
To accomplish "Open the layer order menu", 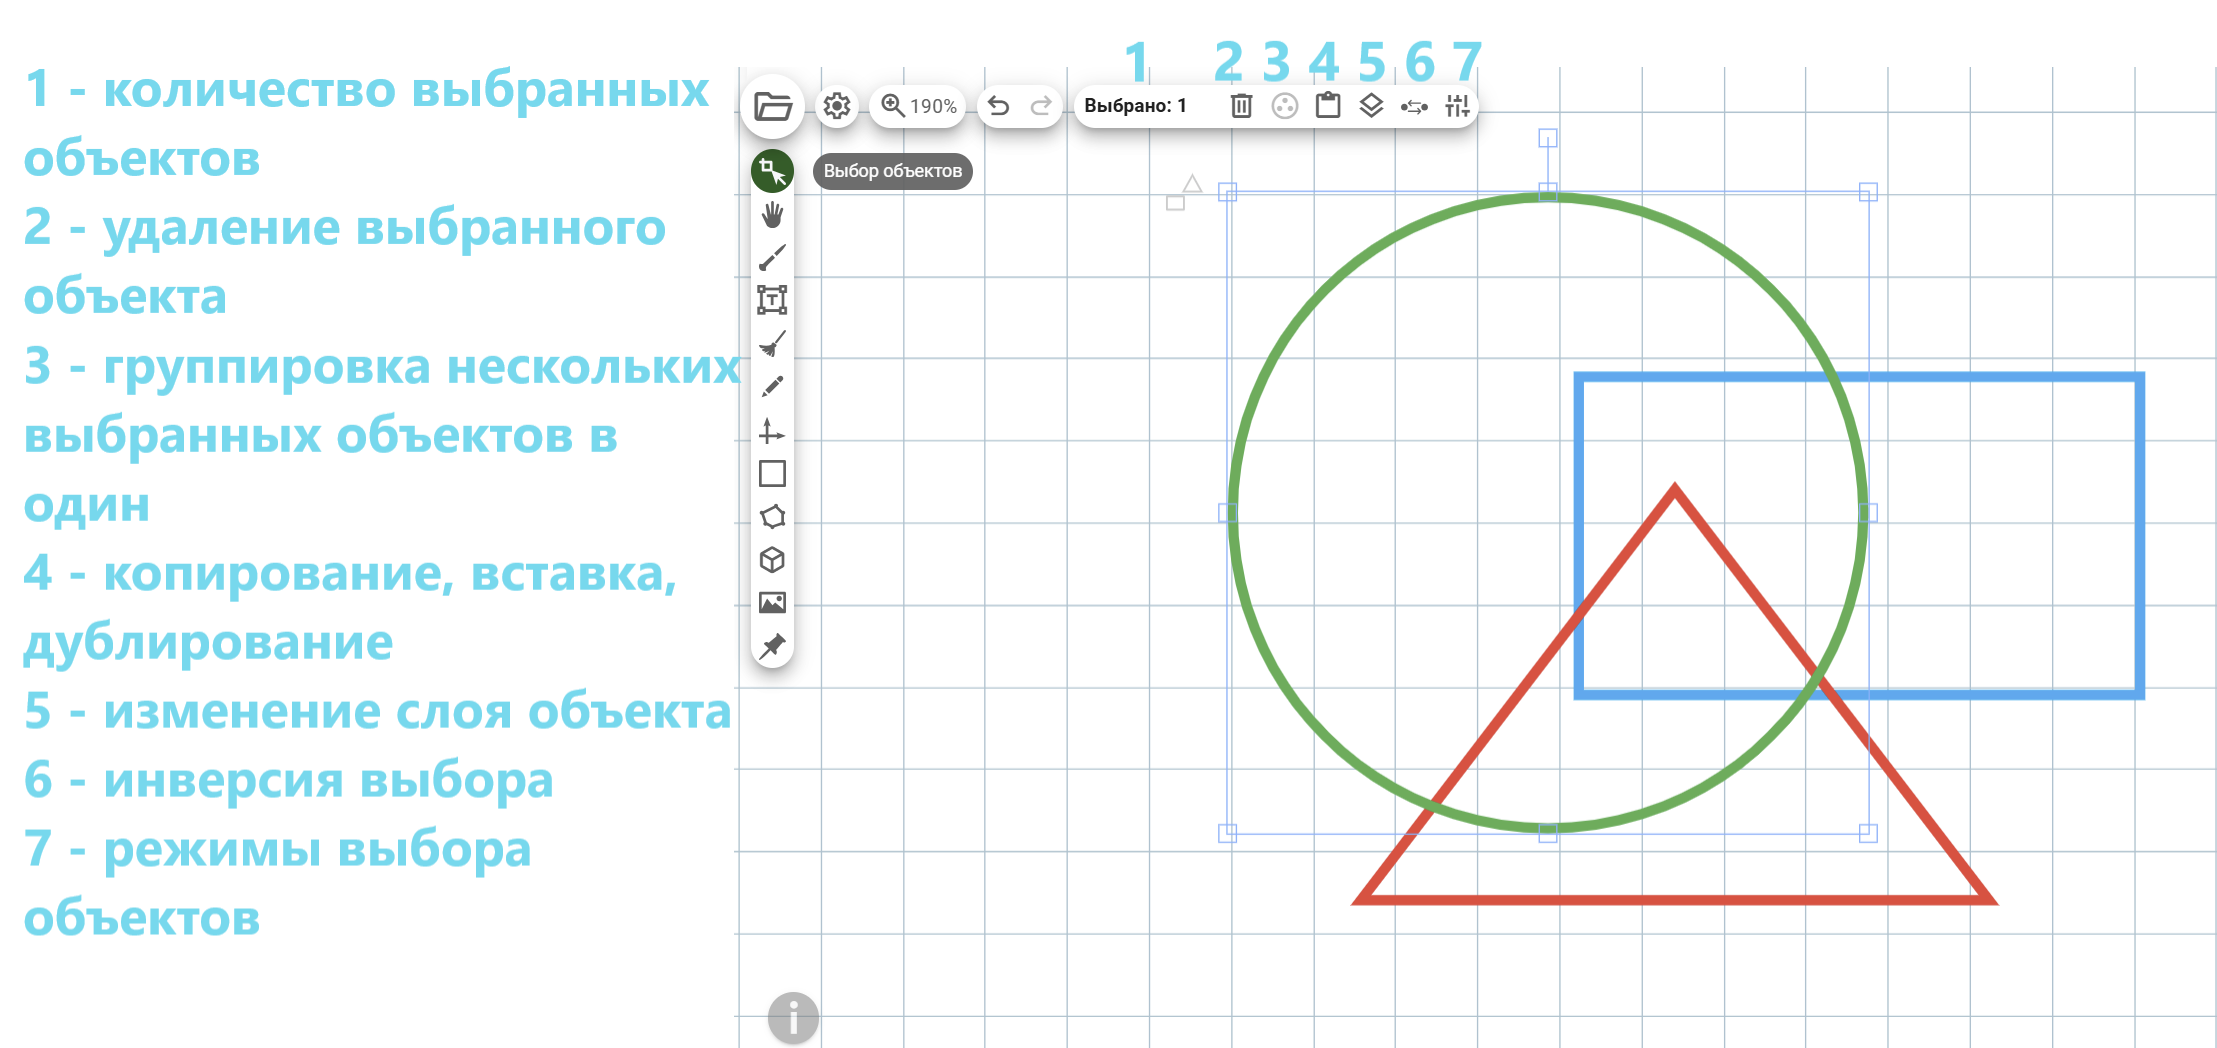I will [1371, 106].
